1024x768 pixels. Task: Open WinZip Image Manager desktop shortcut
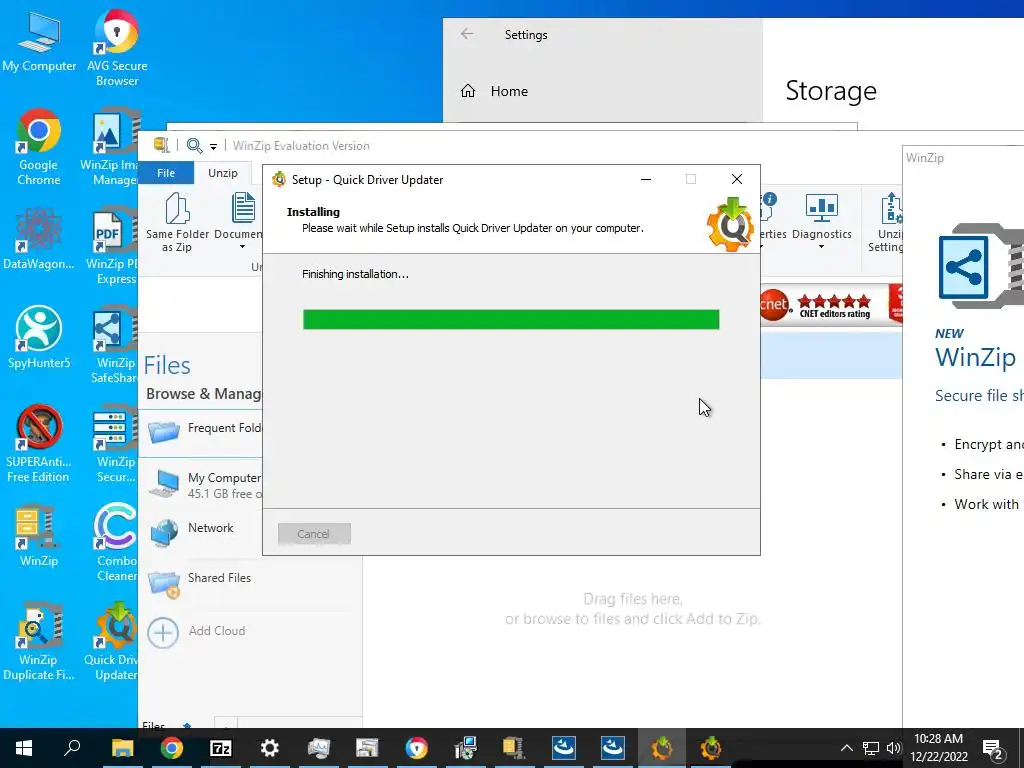click(112, 146)
